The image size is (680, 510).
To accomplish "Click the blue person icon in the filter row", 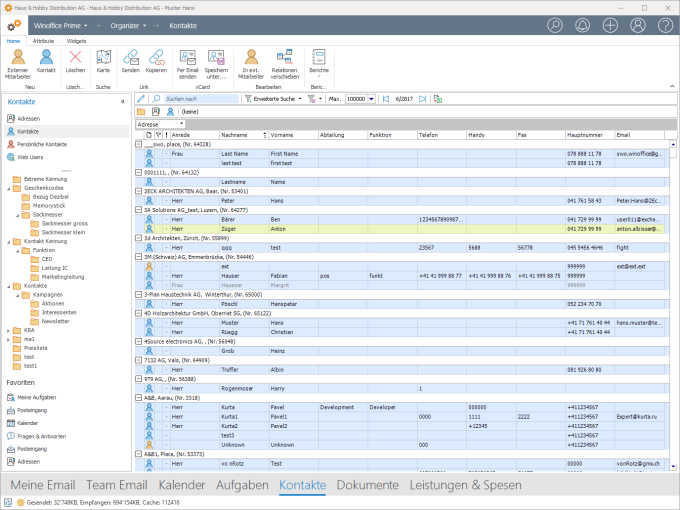I will click(x=170, y=112).
